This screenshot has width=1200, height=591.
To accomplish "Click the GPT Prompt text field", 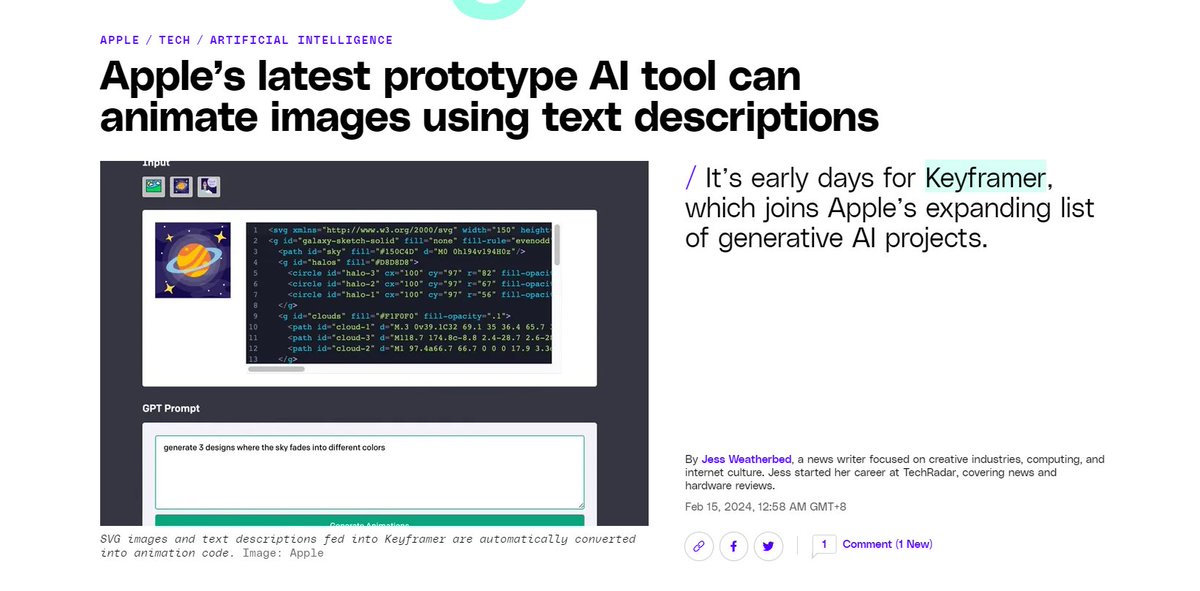I will coord(370,472).
